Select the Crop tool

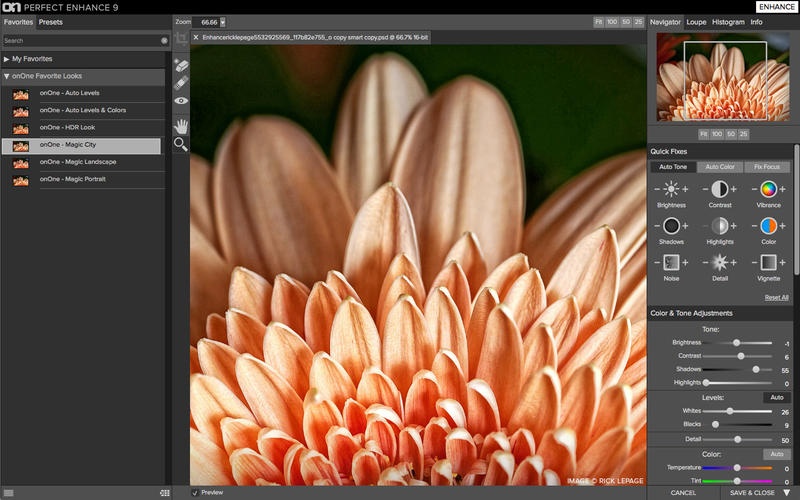pyautogui.click(x=181, y=39)
